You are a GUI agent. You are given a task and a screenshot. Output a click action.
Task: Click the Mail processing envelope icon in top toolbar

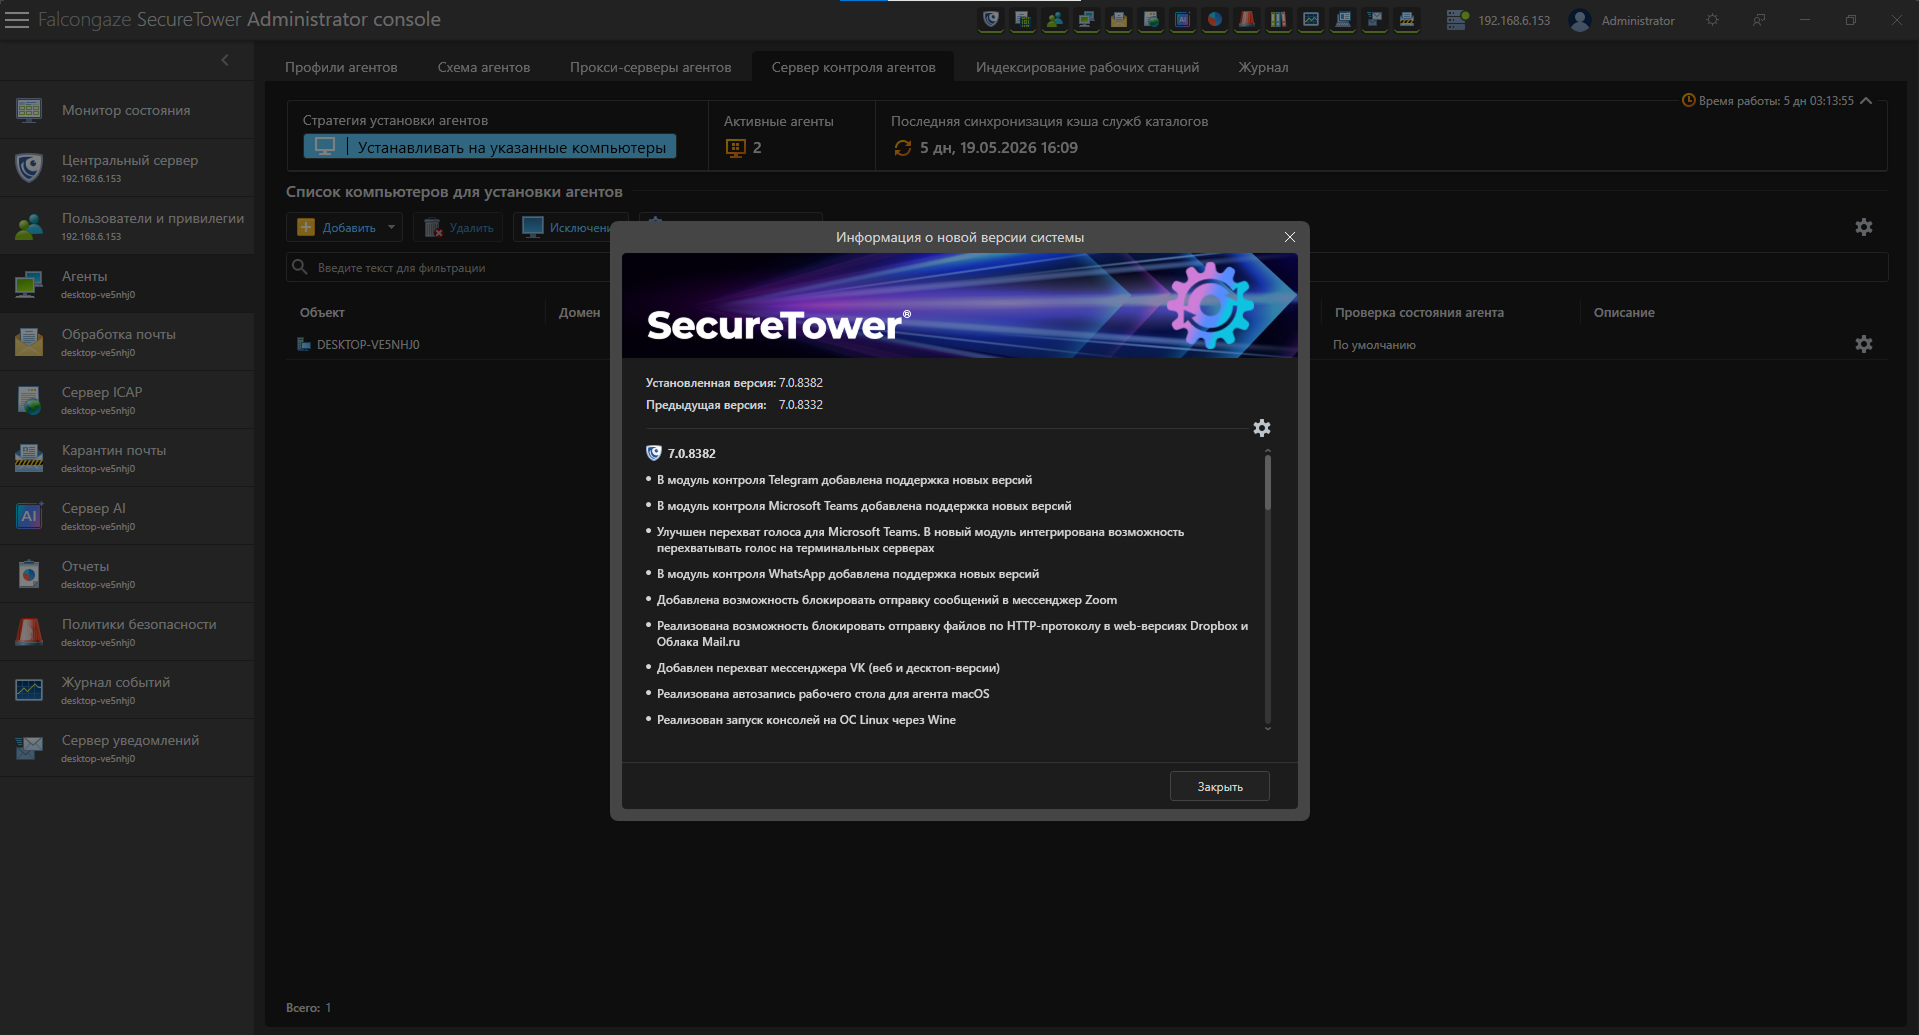click(1119, 19)
